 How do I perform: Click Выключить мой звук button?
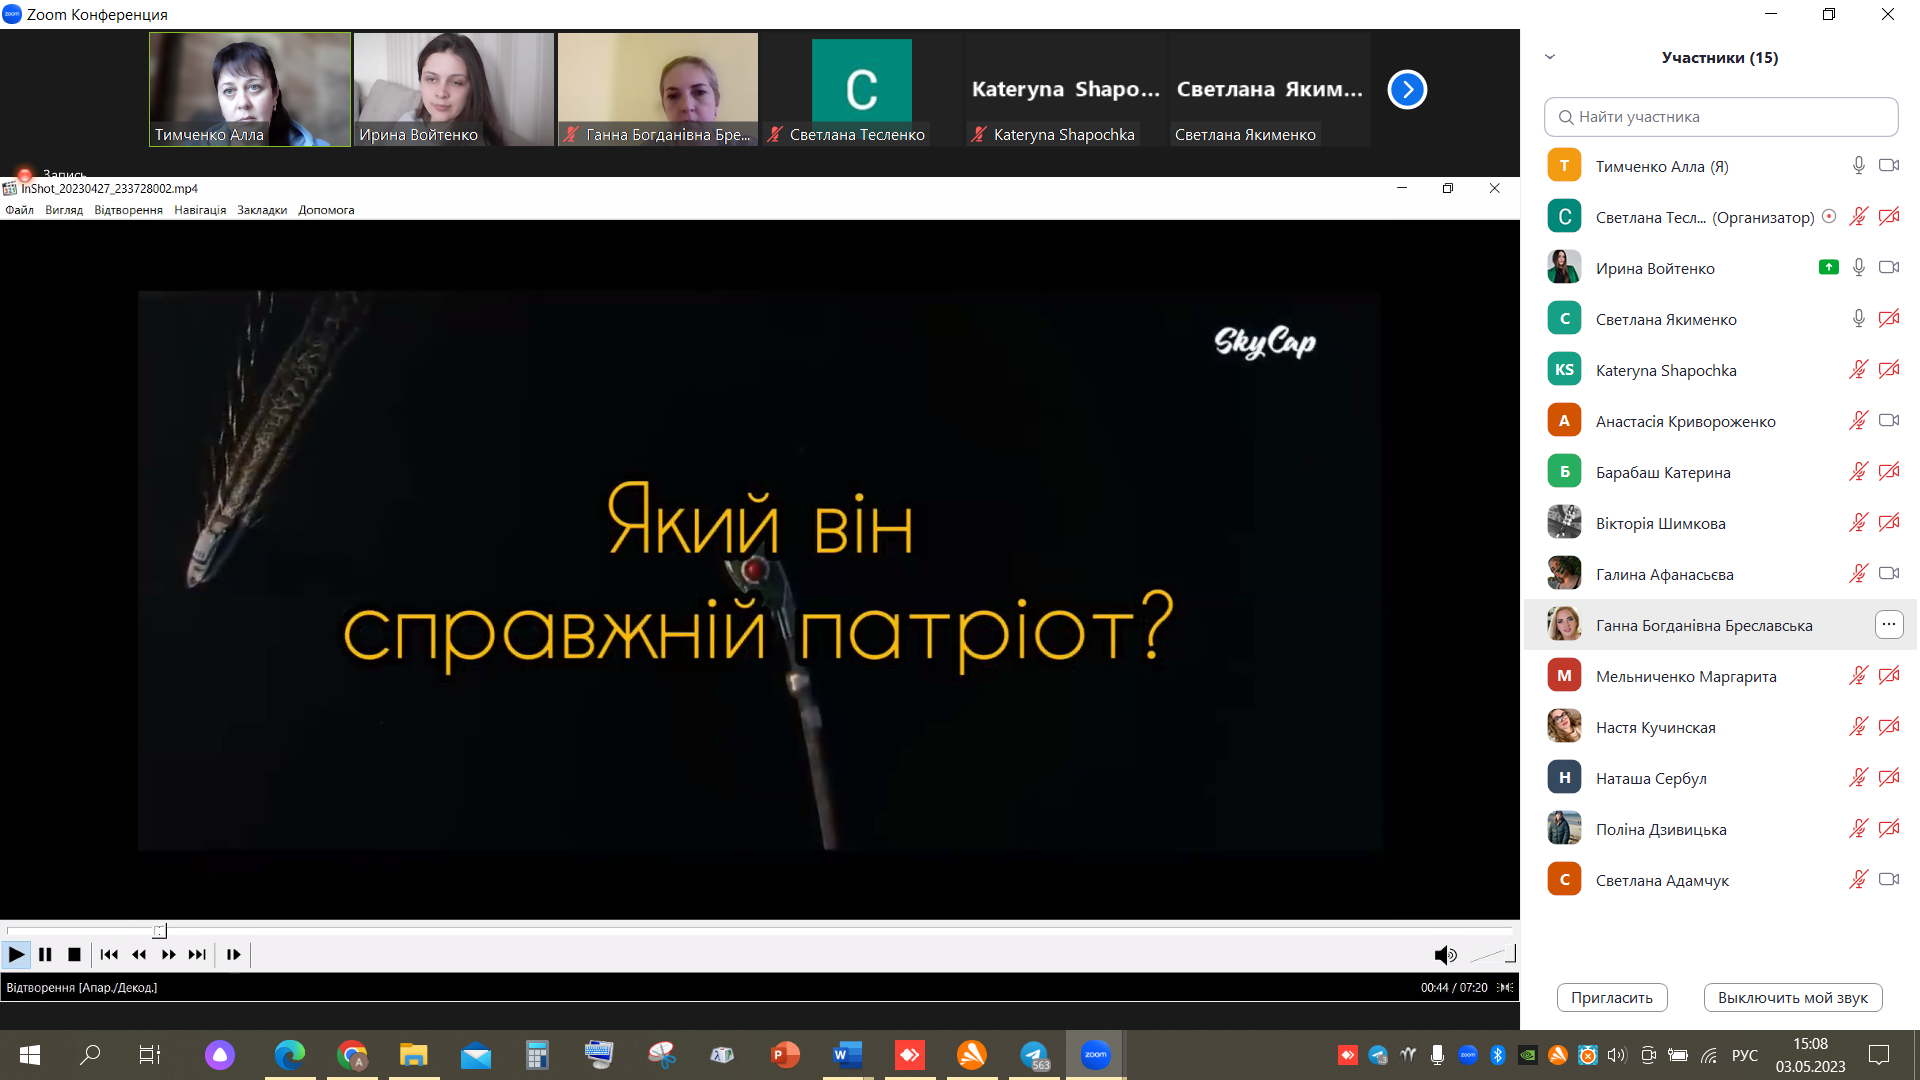pyautogui.click(x=1792, y=998)
